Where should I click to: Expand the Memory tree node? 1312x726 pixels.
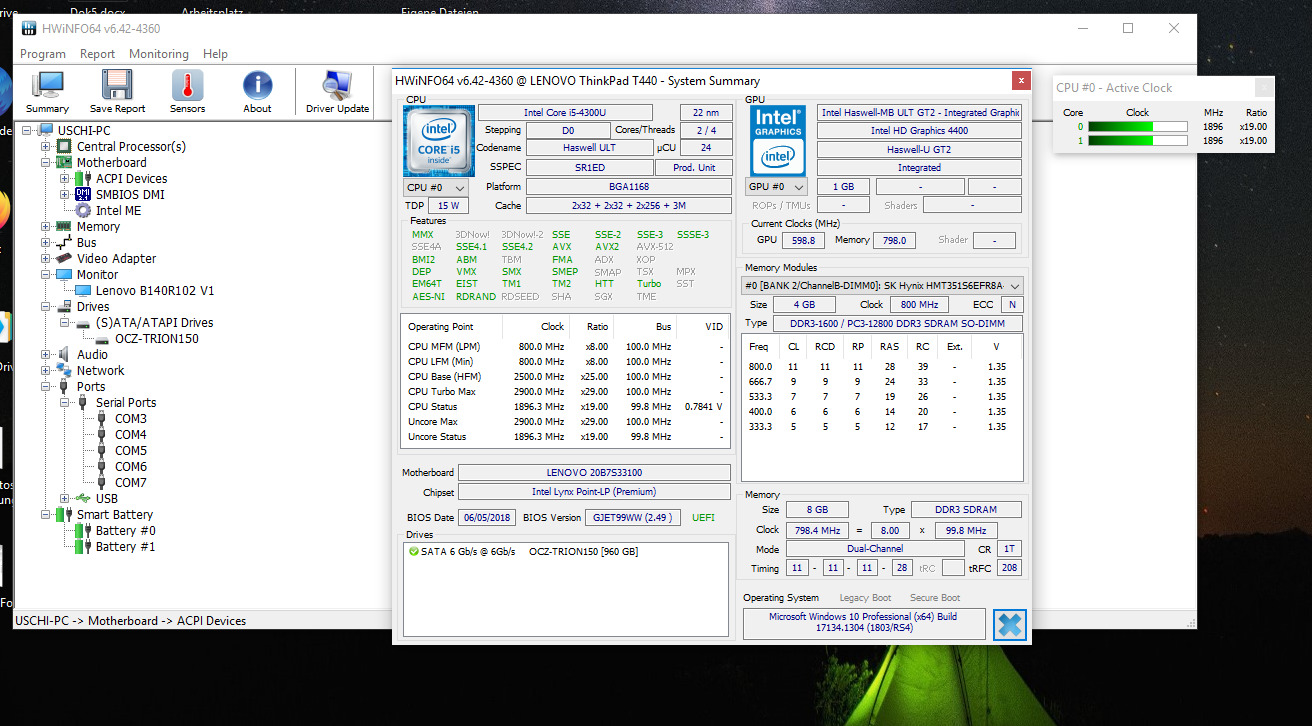tap(45, 227)
